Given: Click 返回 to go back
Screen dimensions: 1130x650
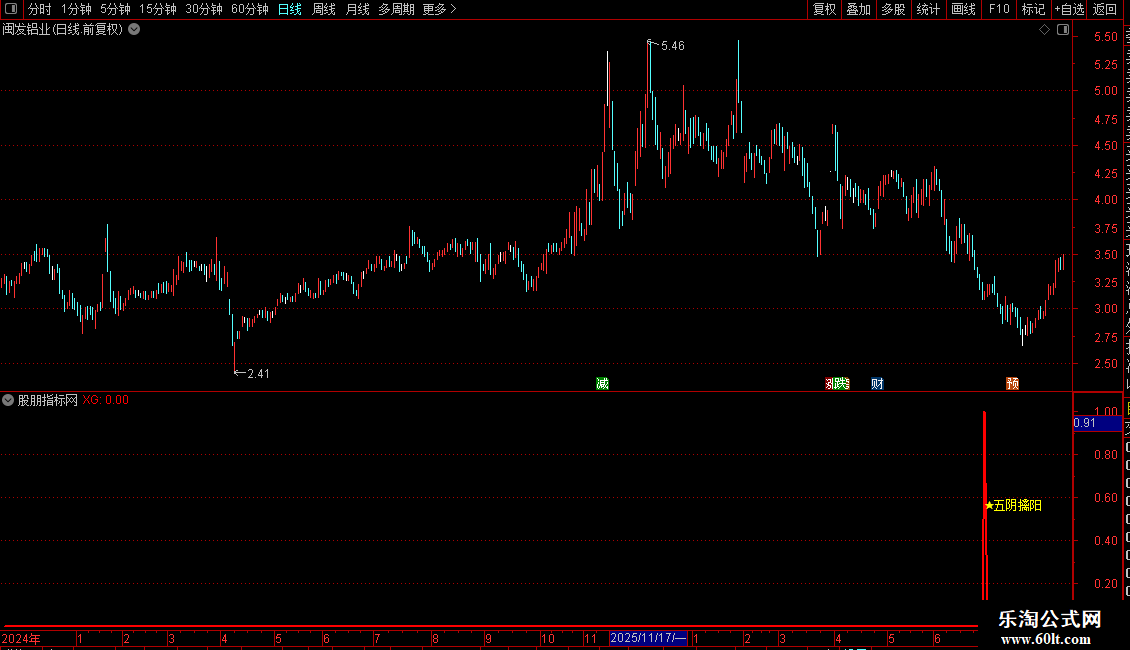Looking at the screenshot, I should pos(1104,9).
